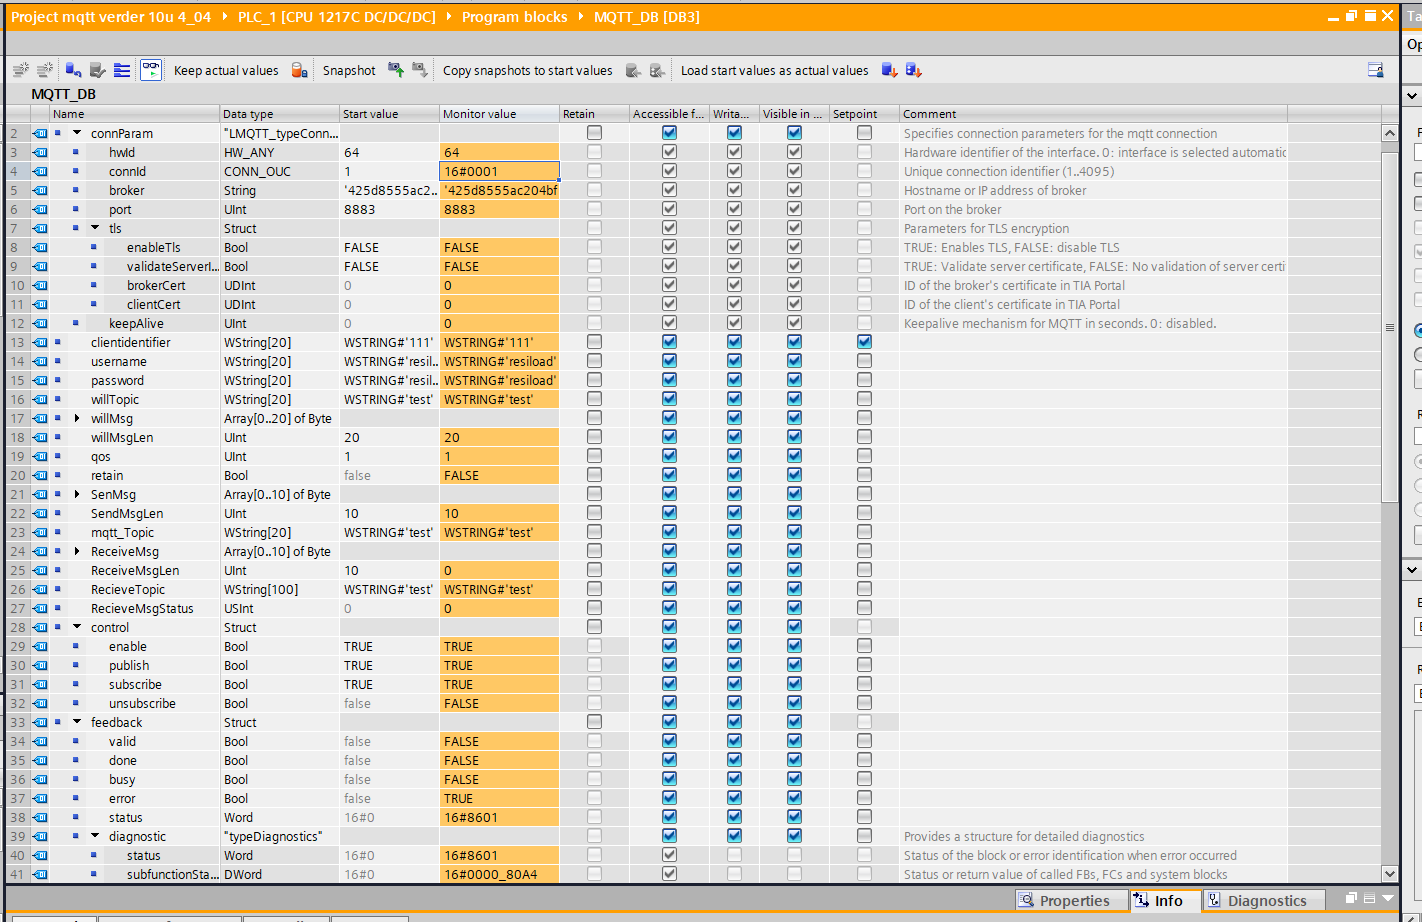This screenshot has width=1422, height=922.
Task: Uncheck Setpoint checkbox for clientIdentifier row
Action: 864,342
